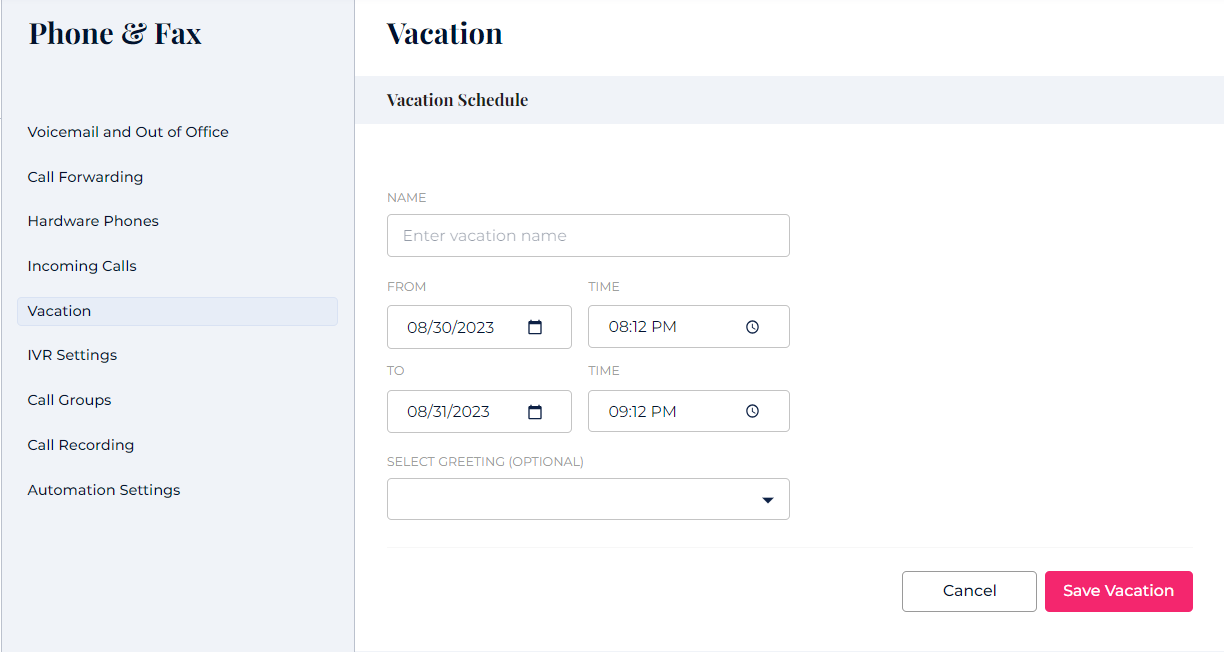1224x652 pixels.
Task: Go to Call Forwarding section
Action: pos(85,177)
